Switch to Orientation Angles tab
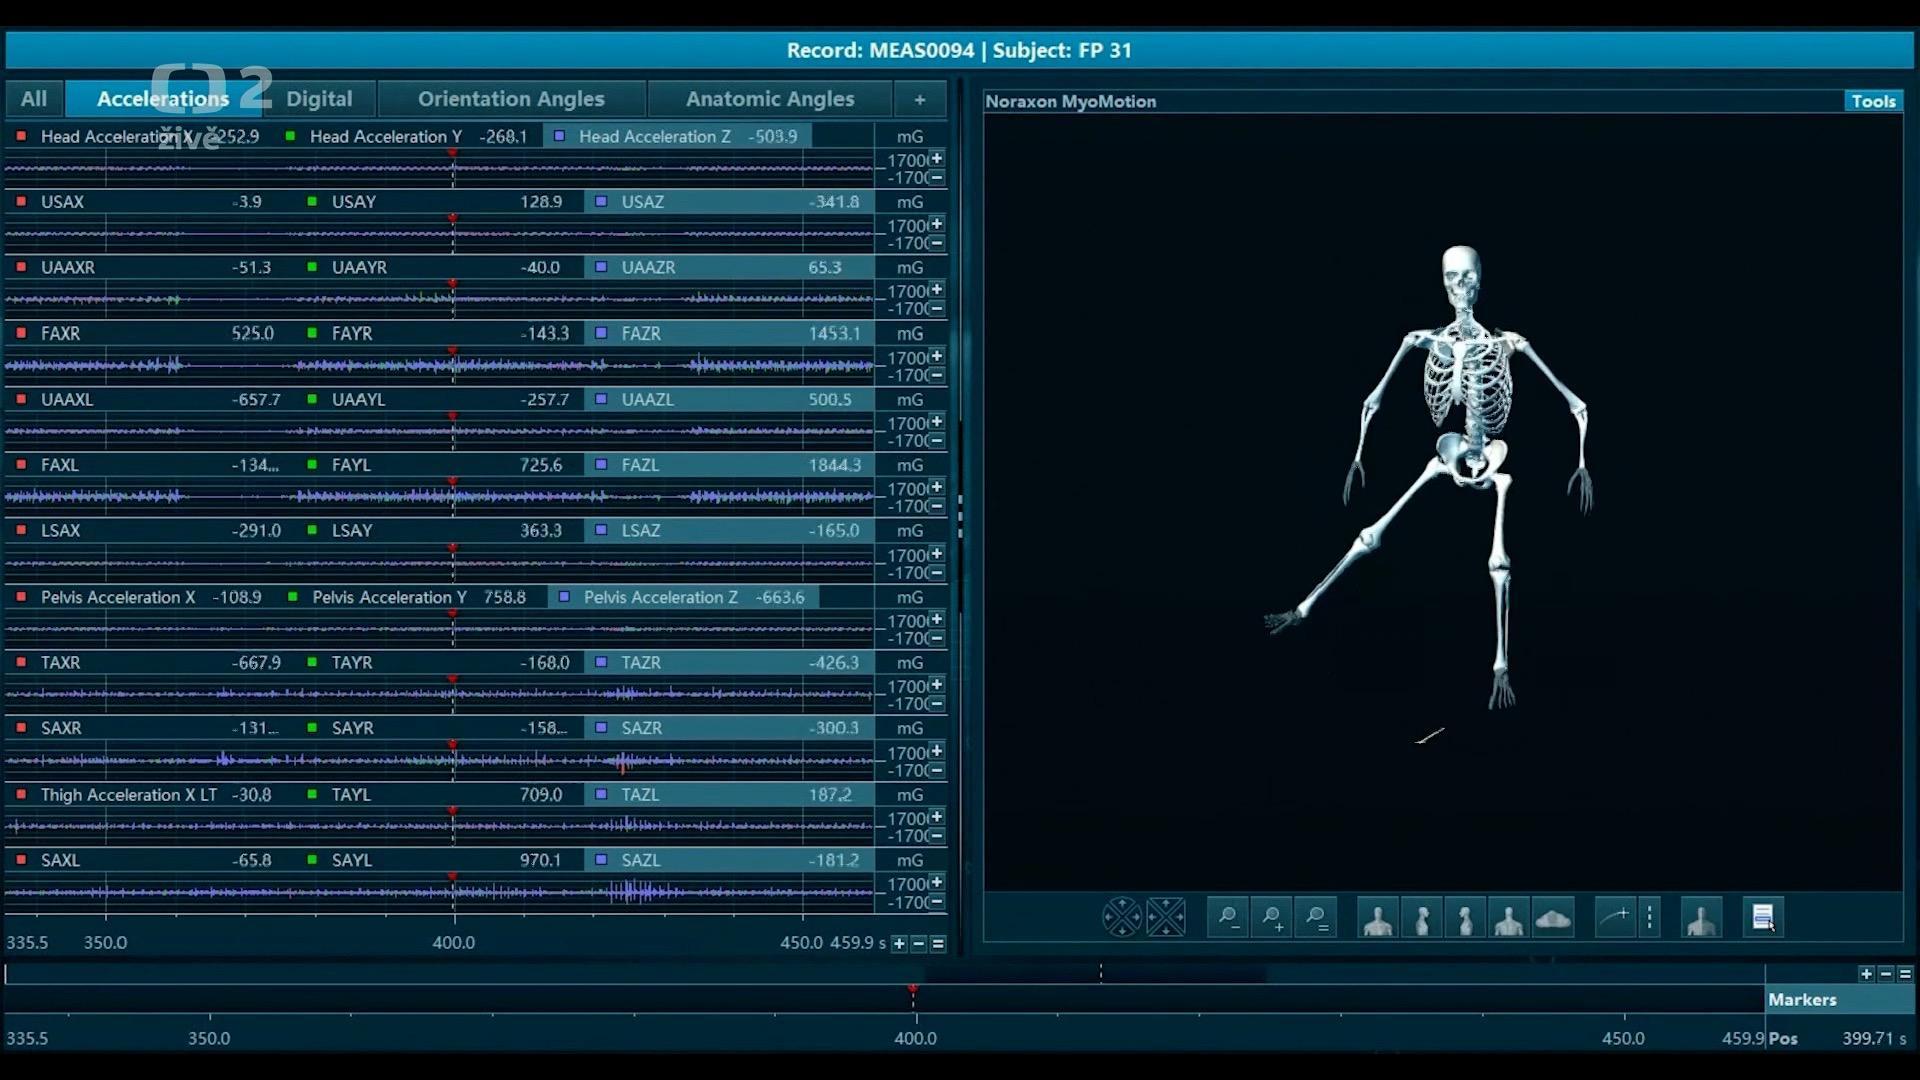 [511, 99]
